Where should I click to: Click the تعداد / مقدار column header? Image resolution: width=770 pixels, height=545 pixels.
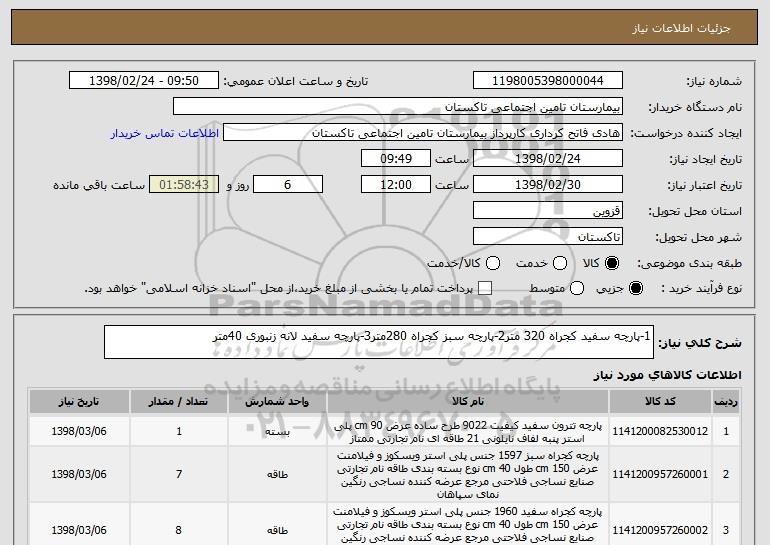click(178, 402)
